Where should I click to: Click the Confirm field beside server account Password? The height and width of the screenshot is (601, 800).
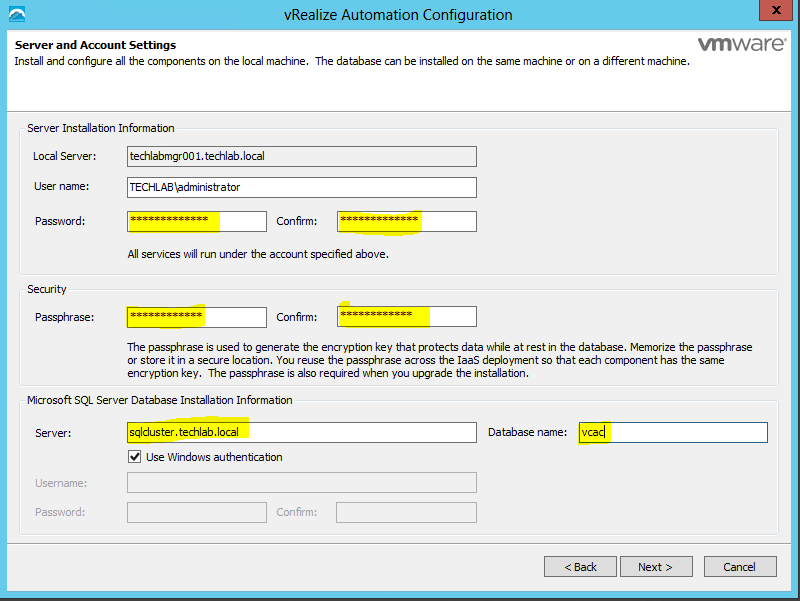[x=407, y=221]
